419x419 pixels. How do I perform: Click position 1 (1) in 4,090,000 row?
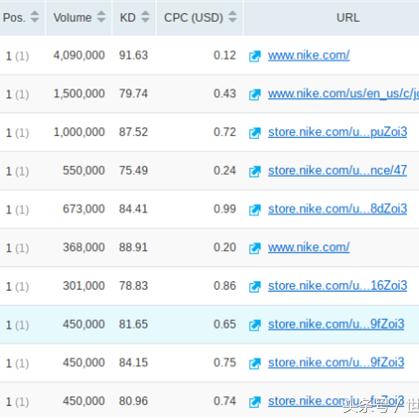tap(17, 56)
